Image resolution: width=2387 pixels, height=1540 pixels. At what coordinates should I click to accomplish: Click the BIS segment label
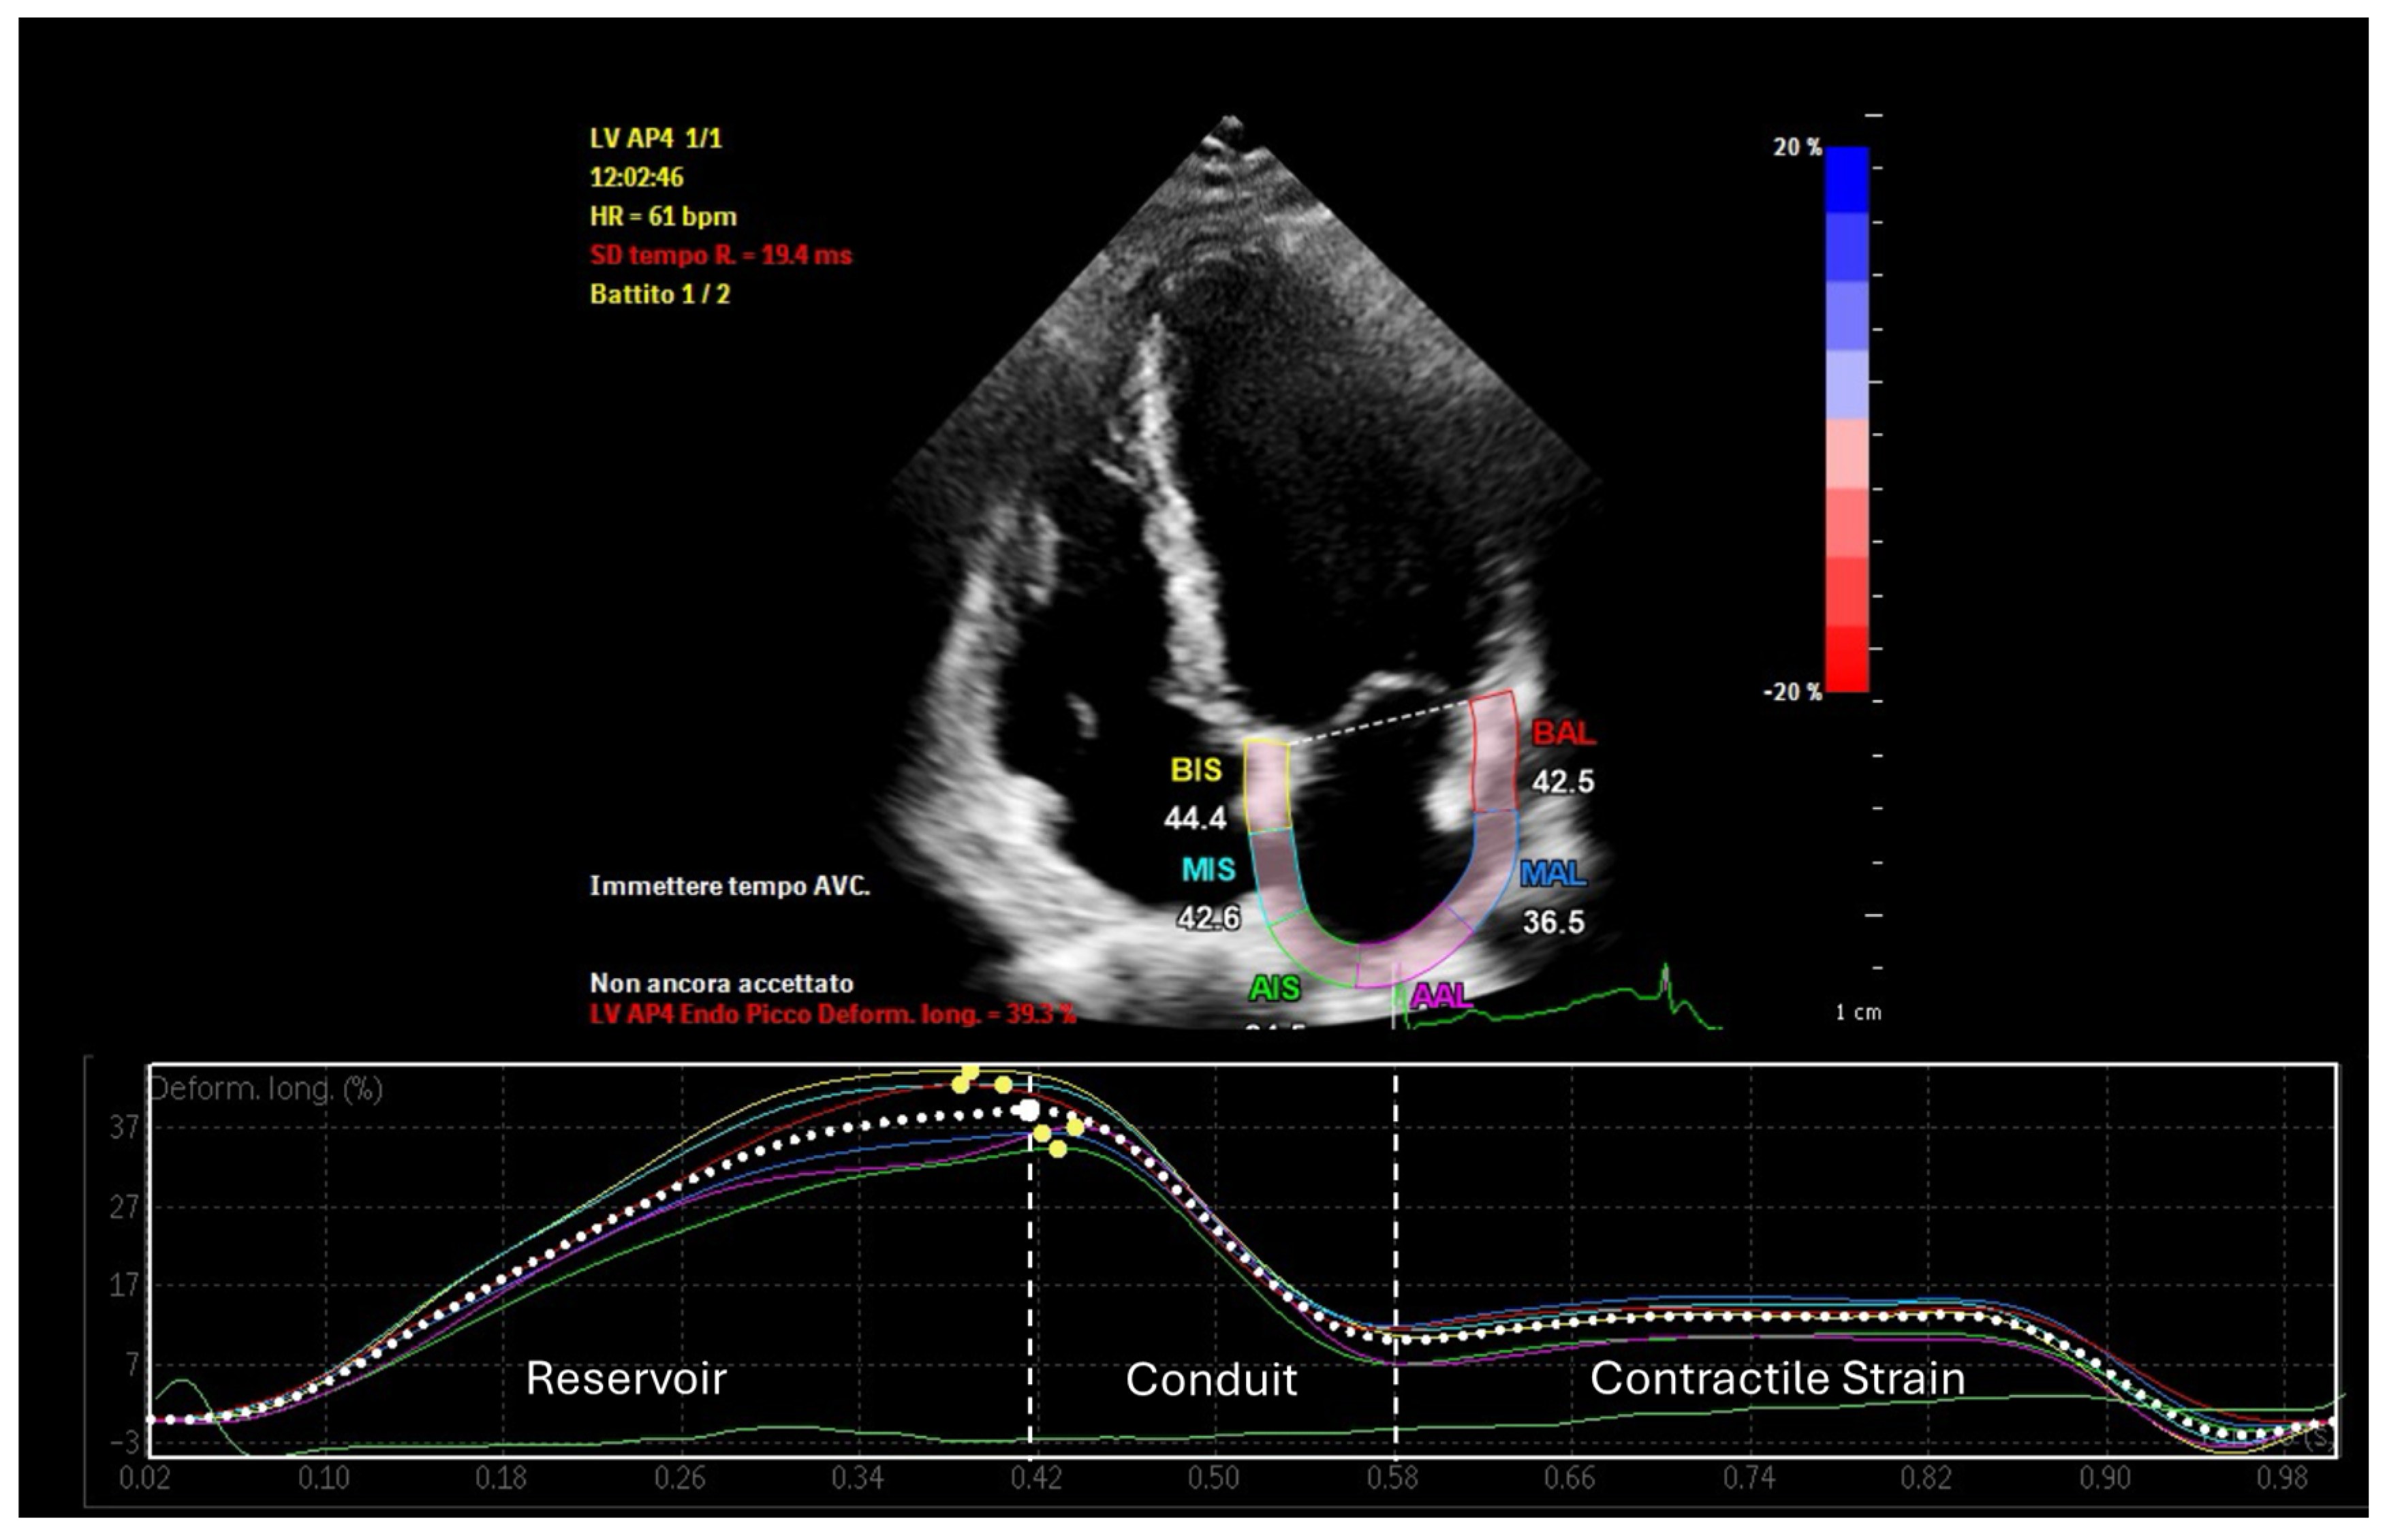click(1196, 770)
